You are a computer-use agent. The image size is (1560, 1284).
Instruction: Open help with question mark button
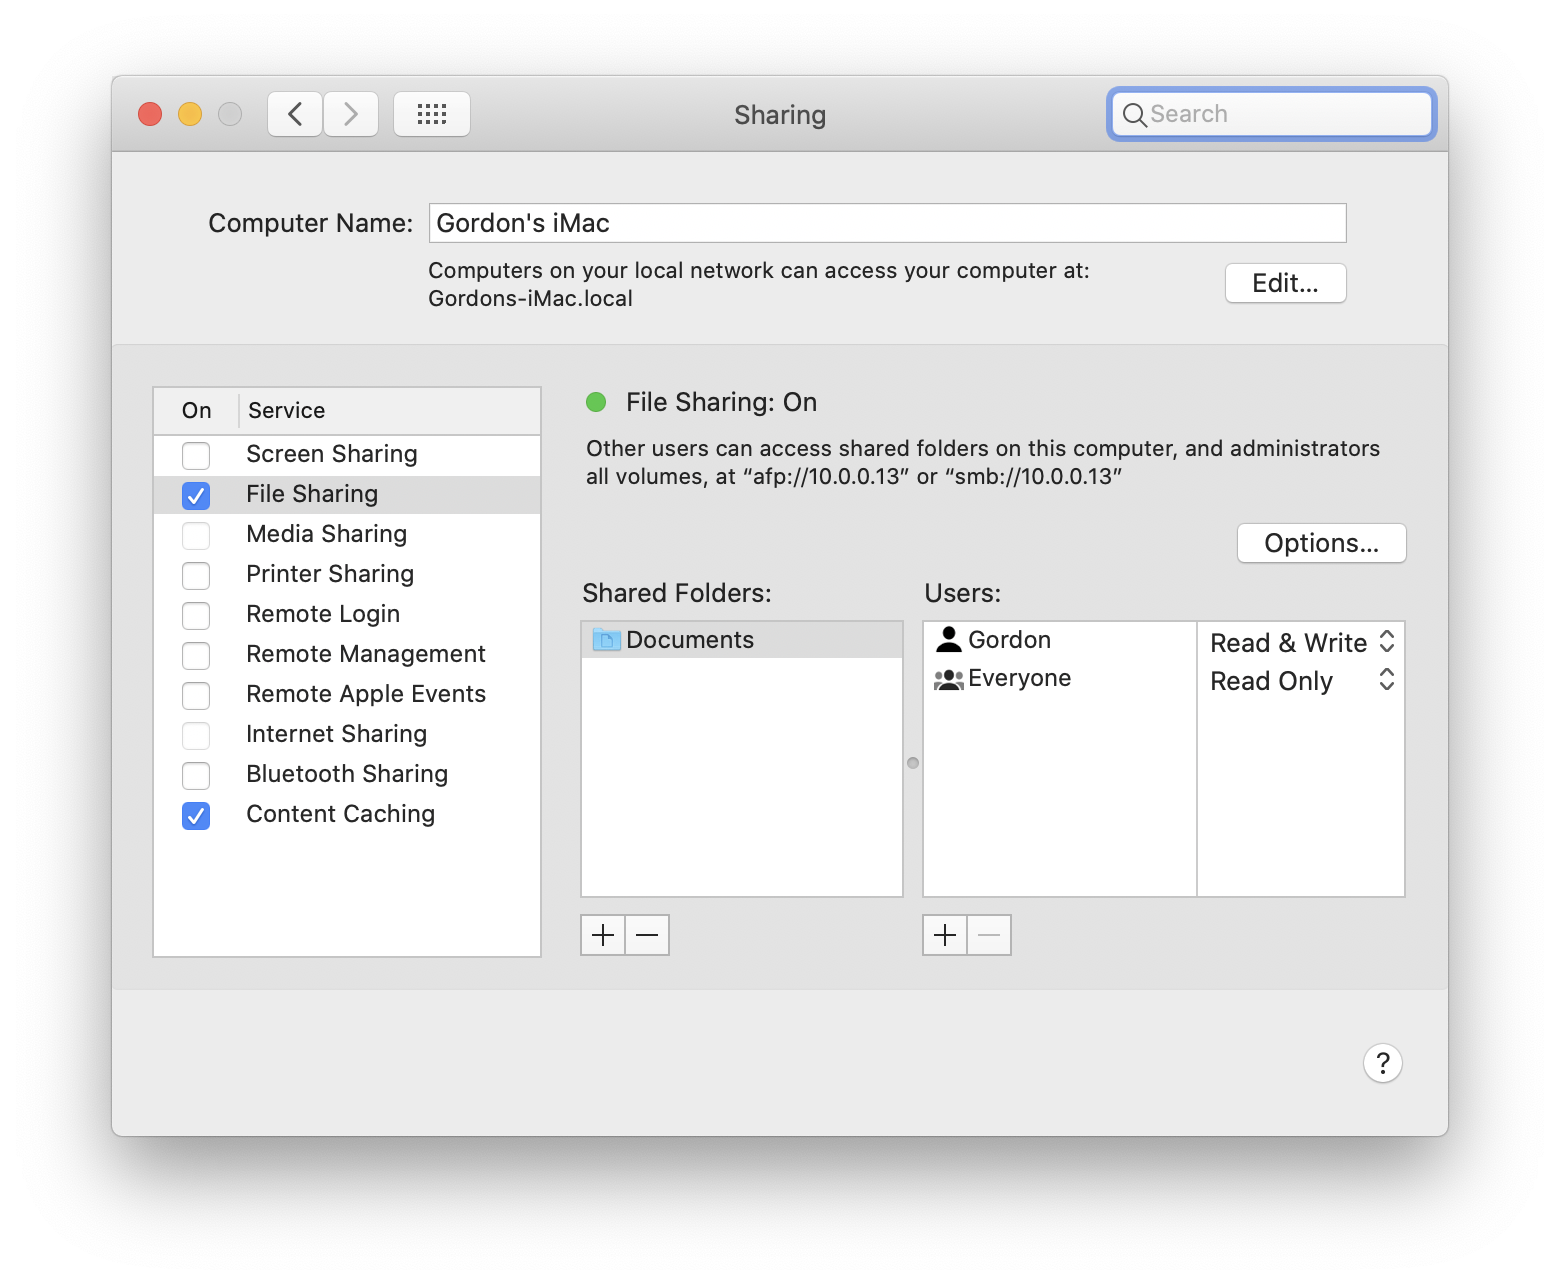point(1383,1063)
